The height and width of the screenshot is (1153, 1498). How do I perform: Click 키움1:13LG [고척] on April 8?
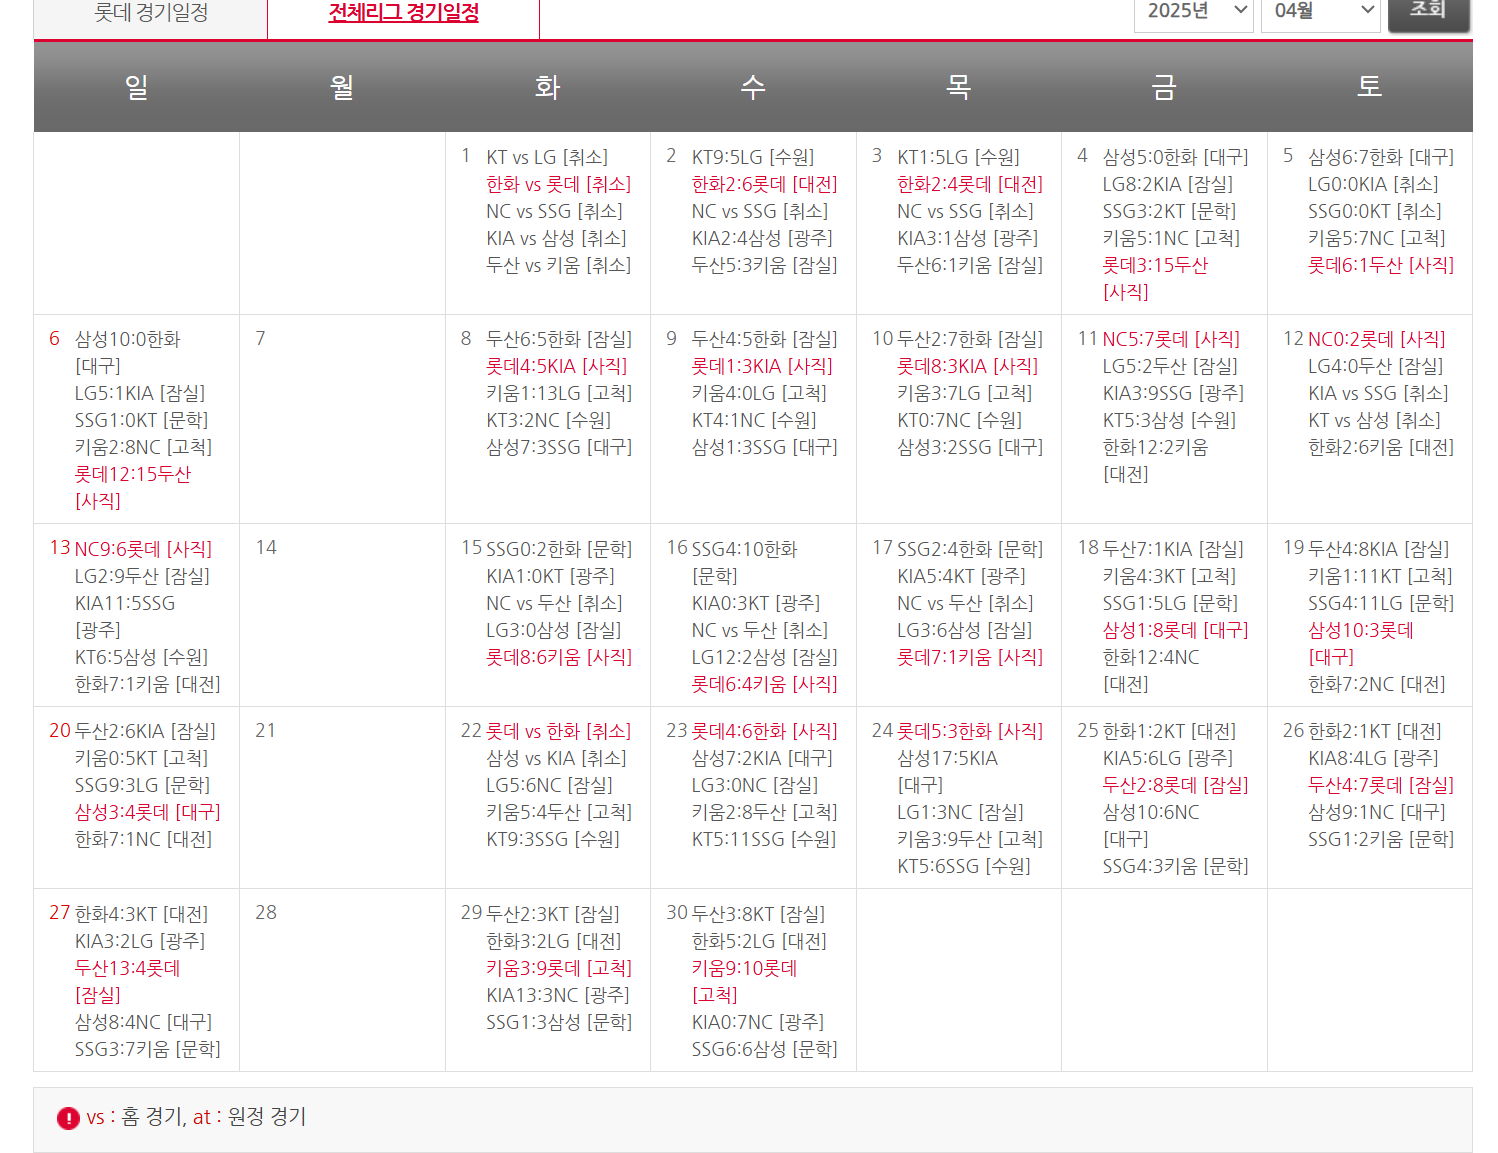tap(559, 393)
